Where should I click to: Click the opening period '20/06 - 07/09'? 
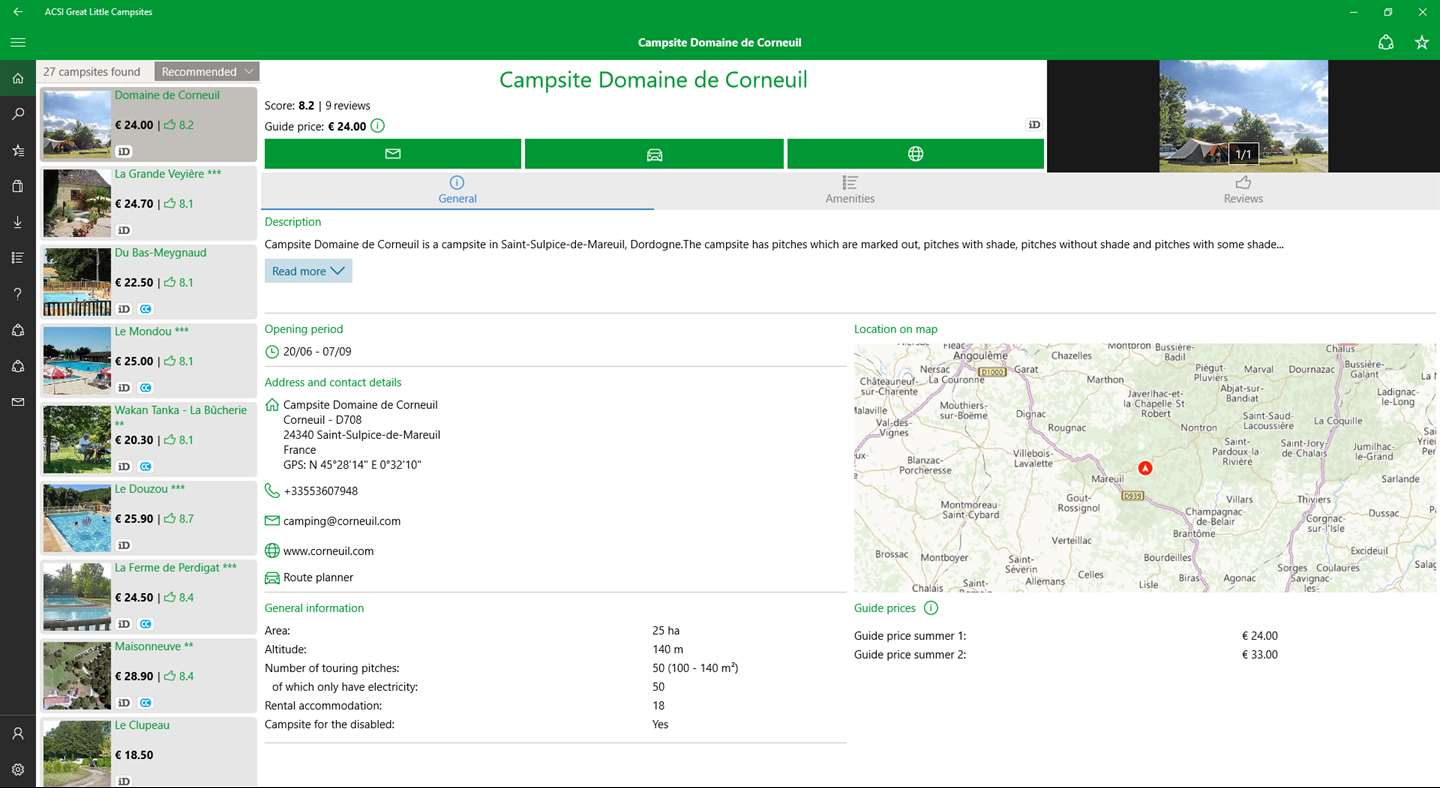317,352
